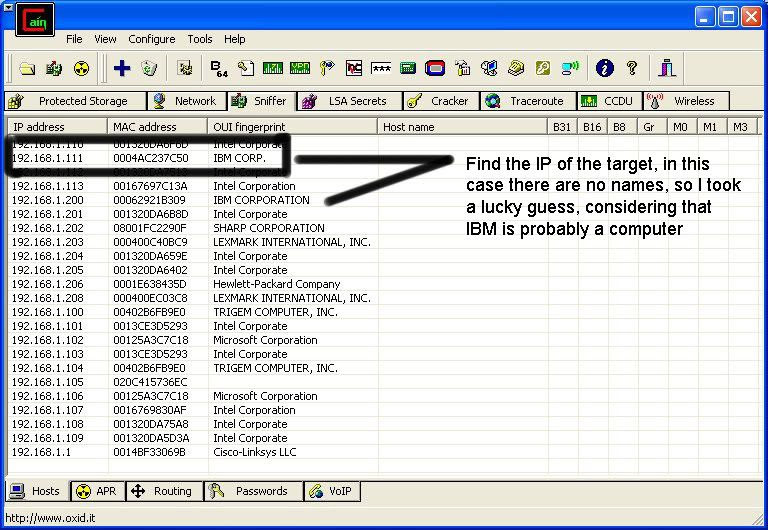
Task: Click the recycle bin remove icon
Action: [149, 68]
